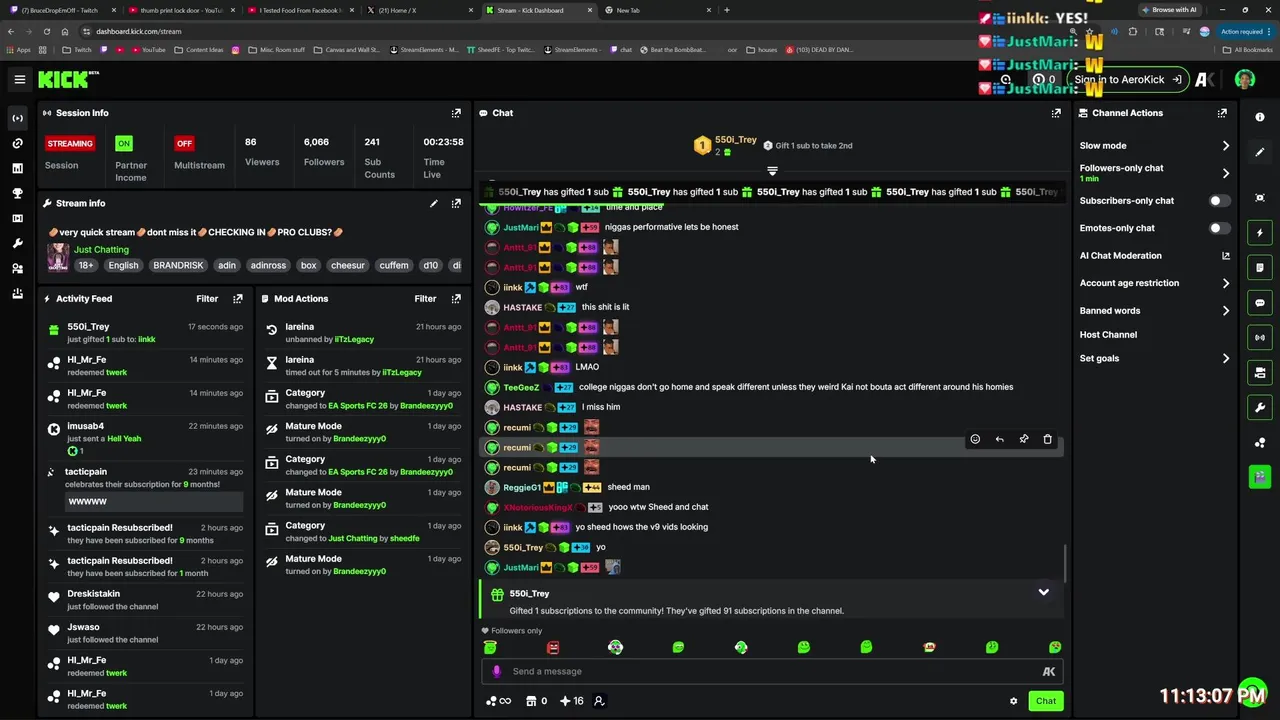
Task: Open chat settings gear icon
Action: (1013, 701)
